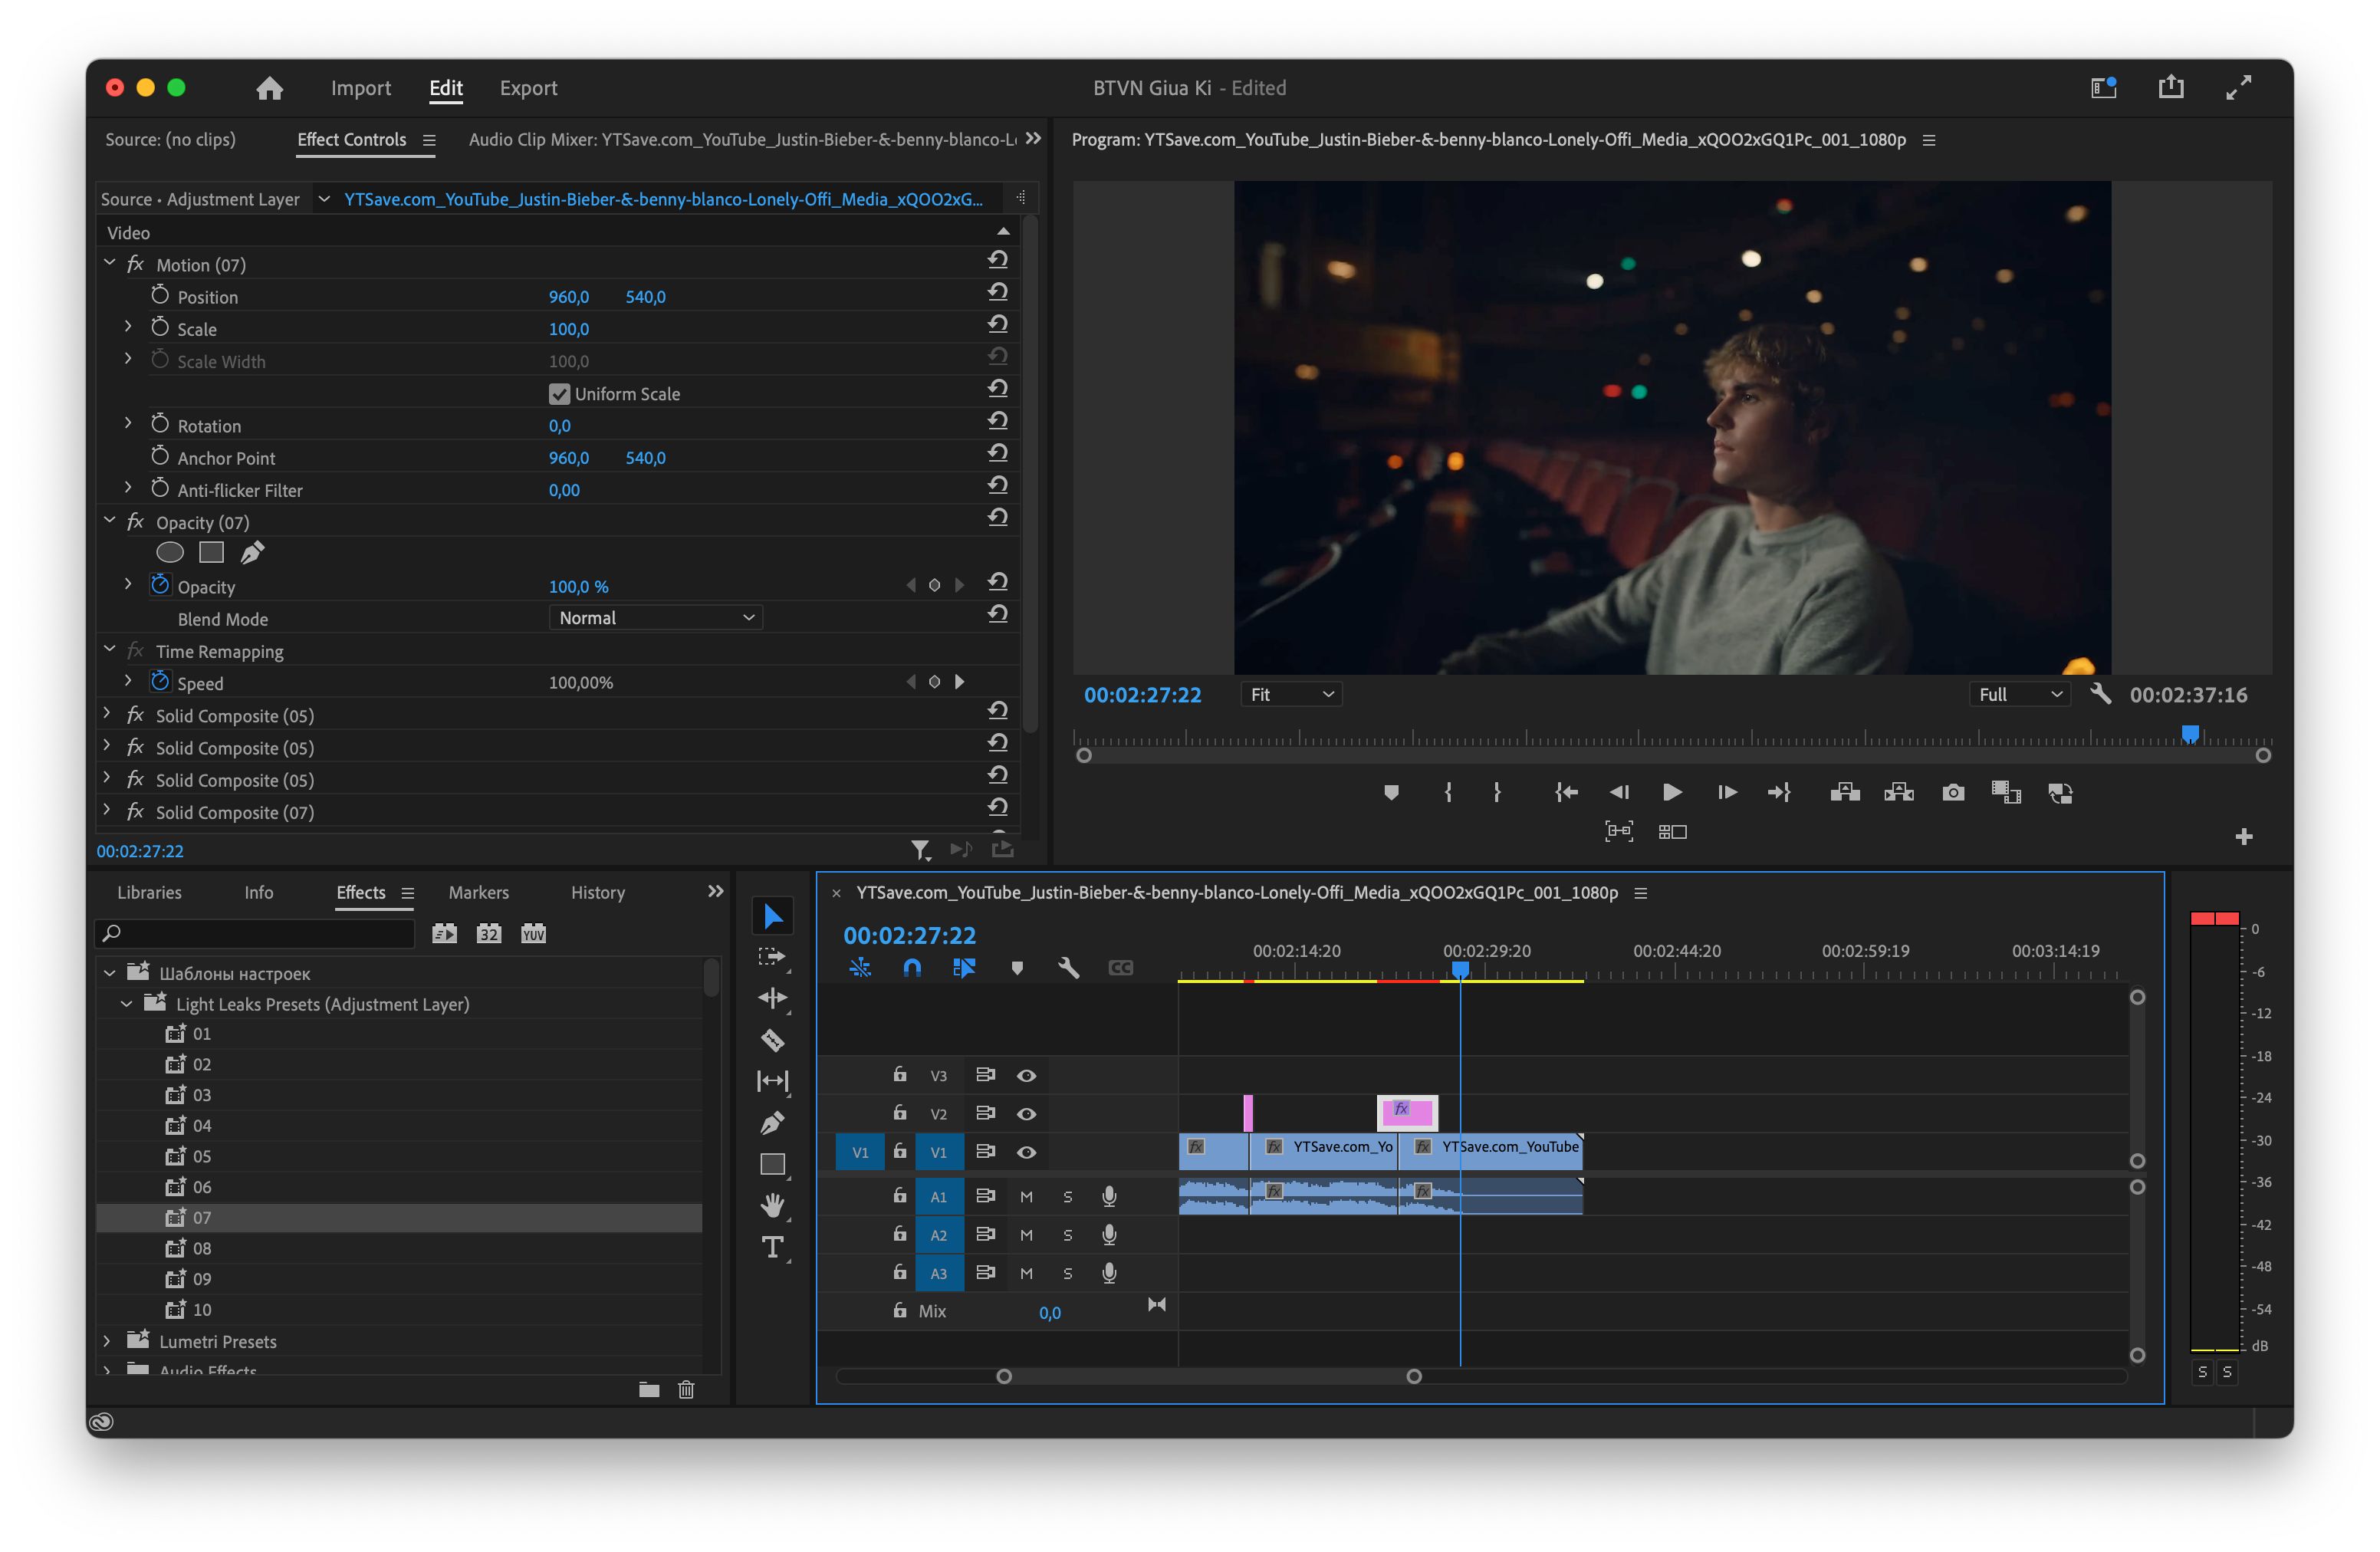Click the Lift button in Program monitor
The width and height of the screenshot is (2380, 1552).
[x=1844, y=792]
